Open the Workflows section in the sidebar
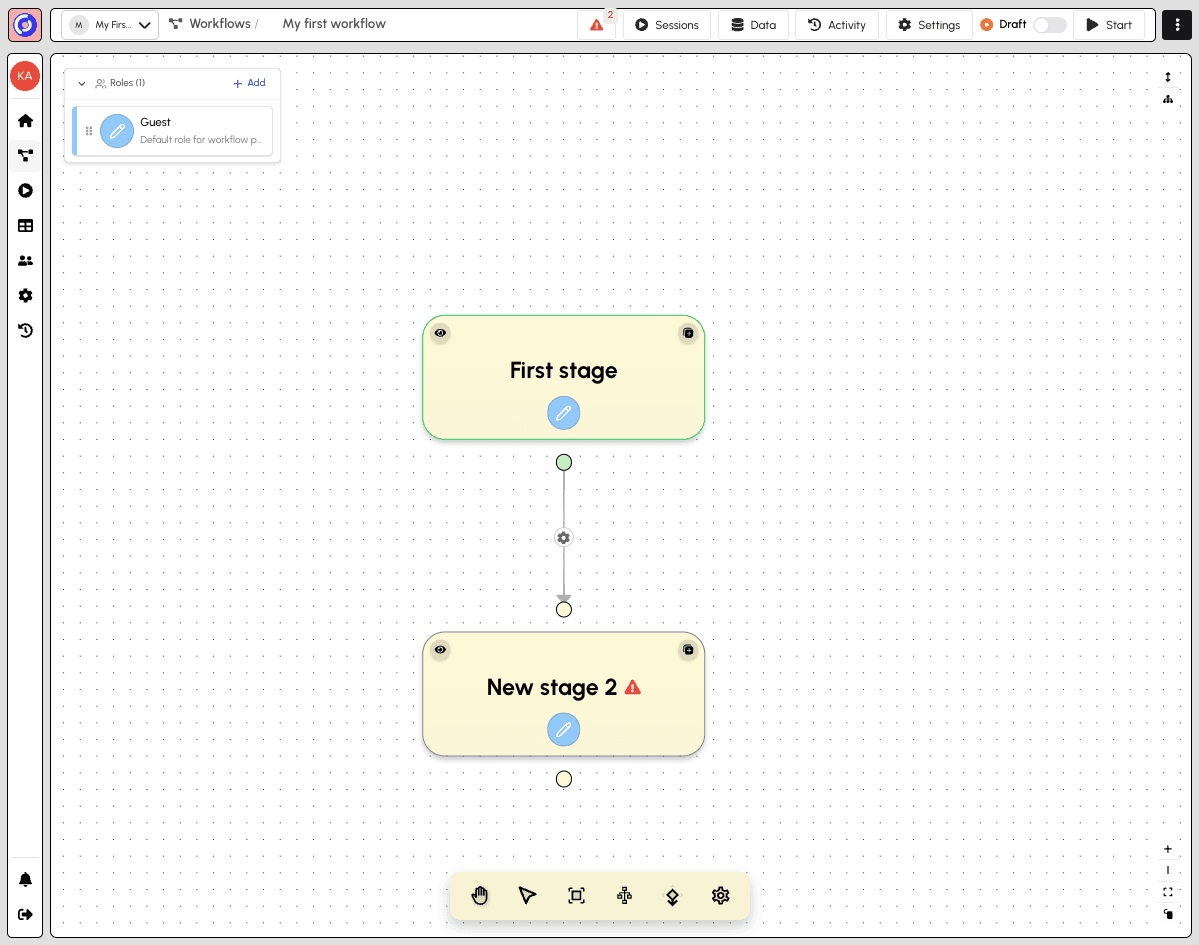The image size is (1199, 945). point(25,155)
